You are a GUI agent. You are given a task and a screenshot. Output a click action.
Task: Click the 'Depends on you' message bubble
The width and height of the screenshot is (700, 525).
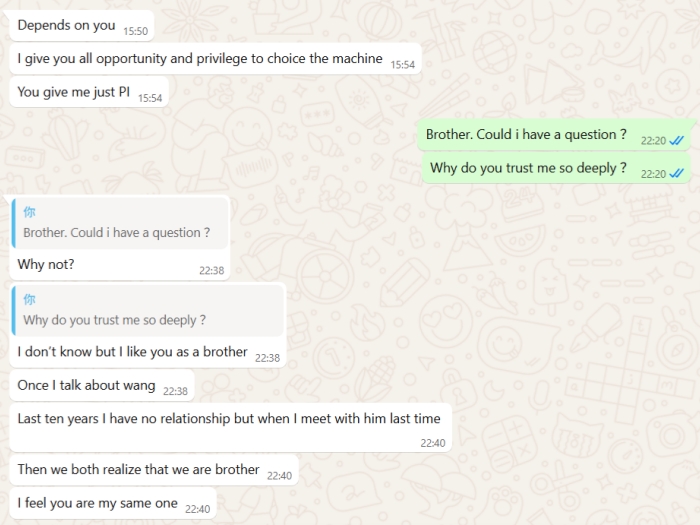[x=81, y=26]
